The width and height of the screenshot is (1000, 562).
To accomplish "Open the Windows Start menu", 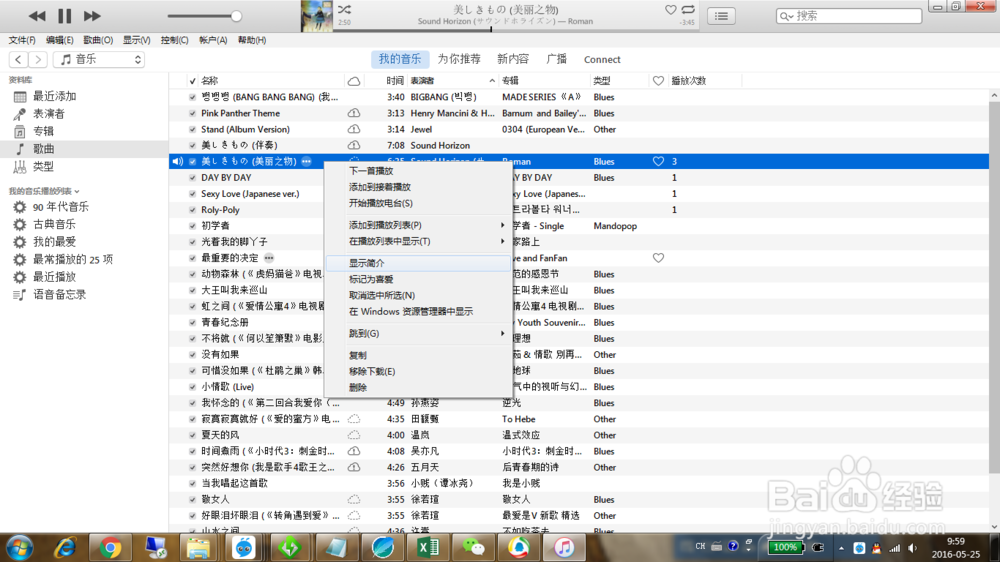I will click(19, 547).
